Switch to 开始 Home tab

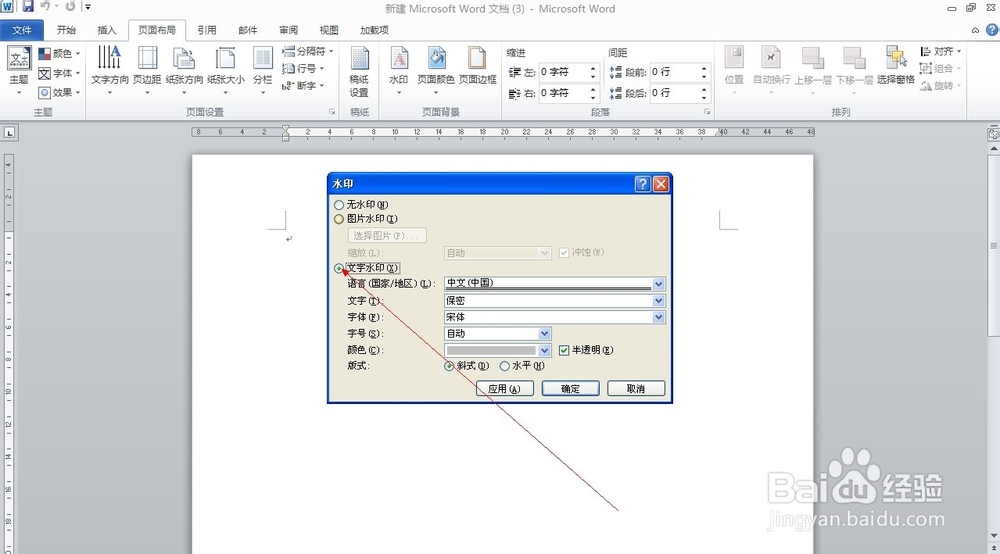point(66,30)
